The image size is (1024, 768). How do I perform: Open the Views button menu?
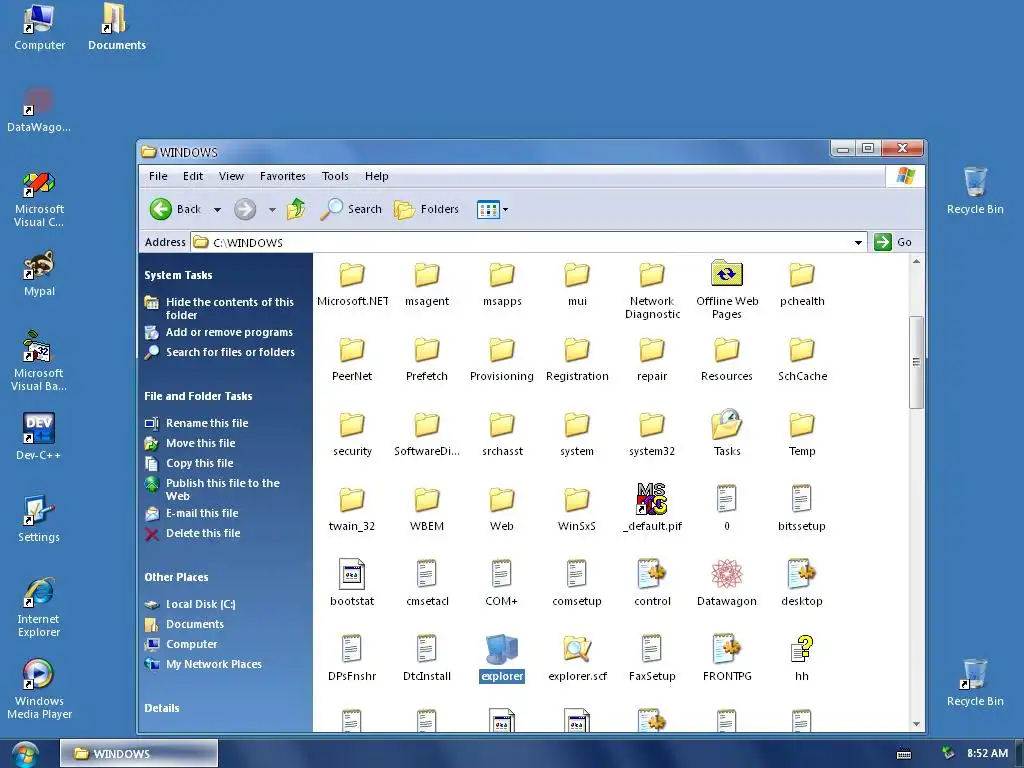coord(492,209)
